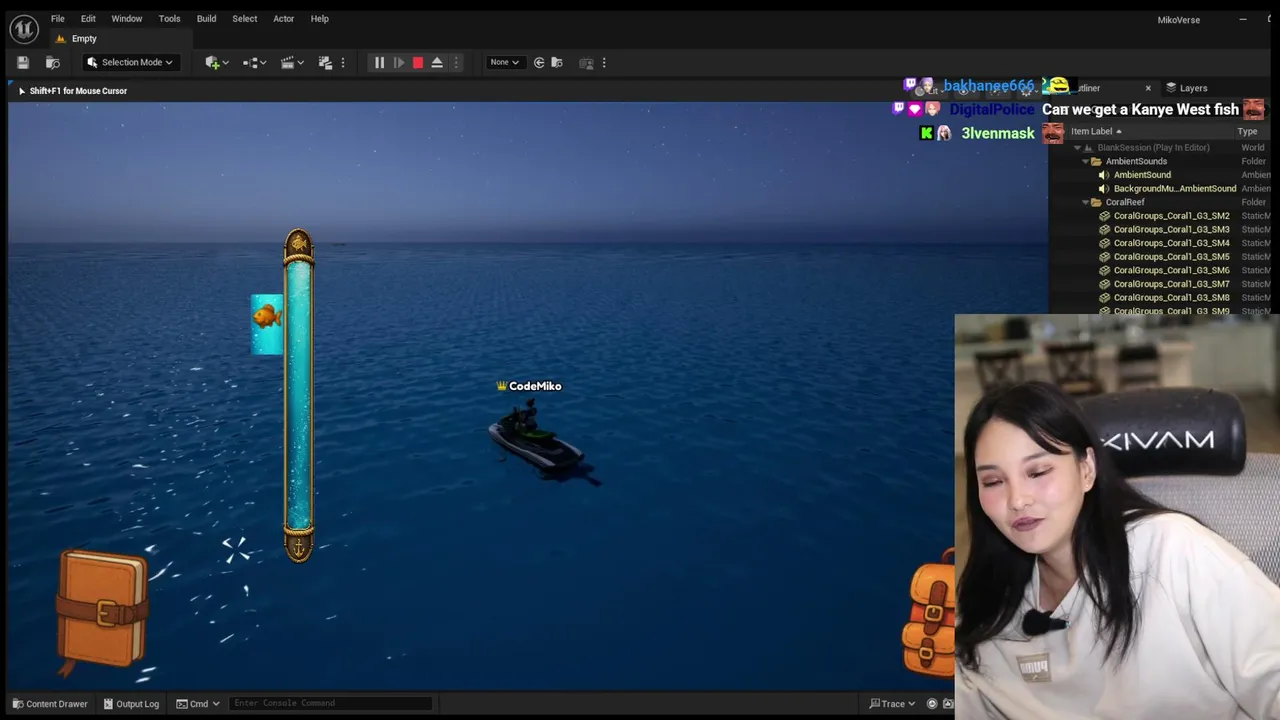Screen dimensions: 1280x720
Task: Click the vertical fishing progress bar
Action: pos(298,396)
